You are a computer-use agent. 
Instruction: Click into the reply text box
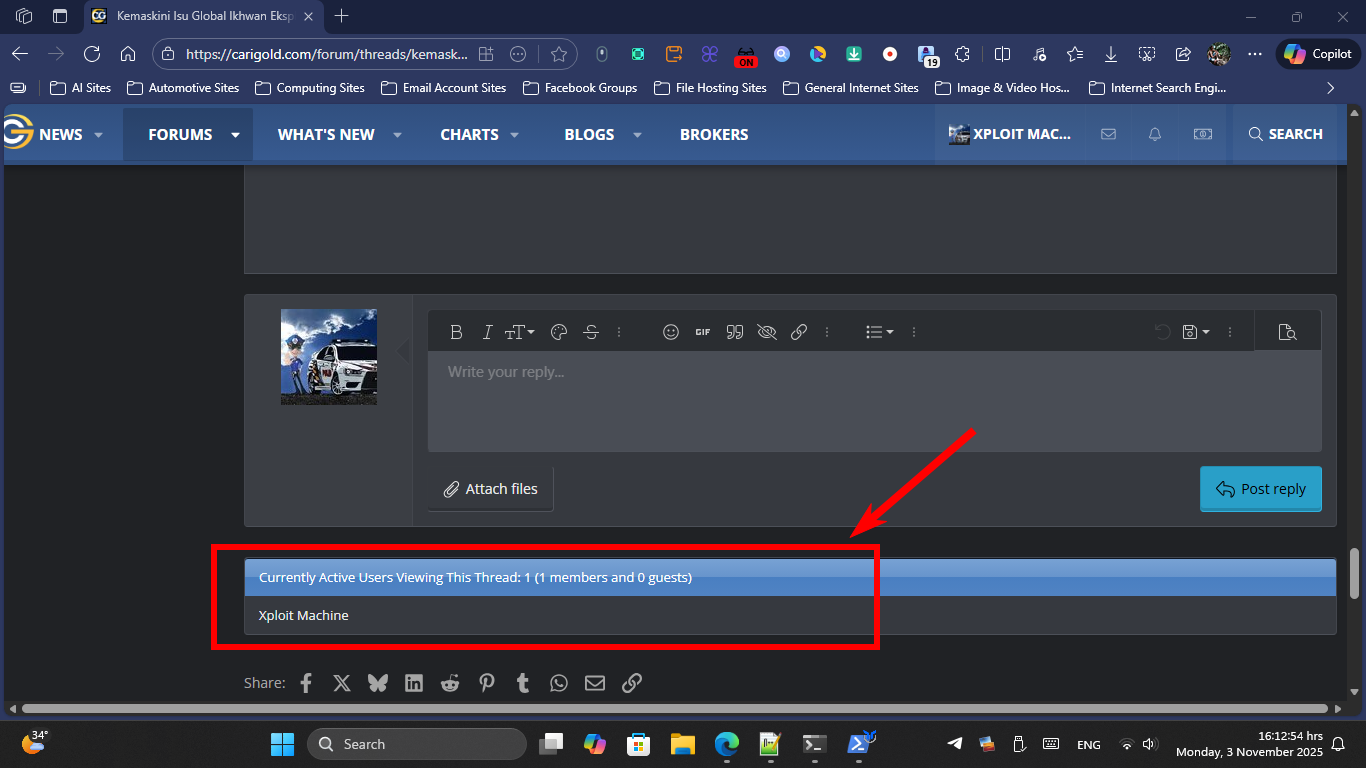pos(875,401)
